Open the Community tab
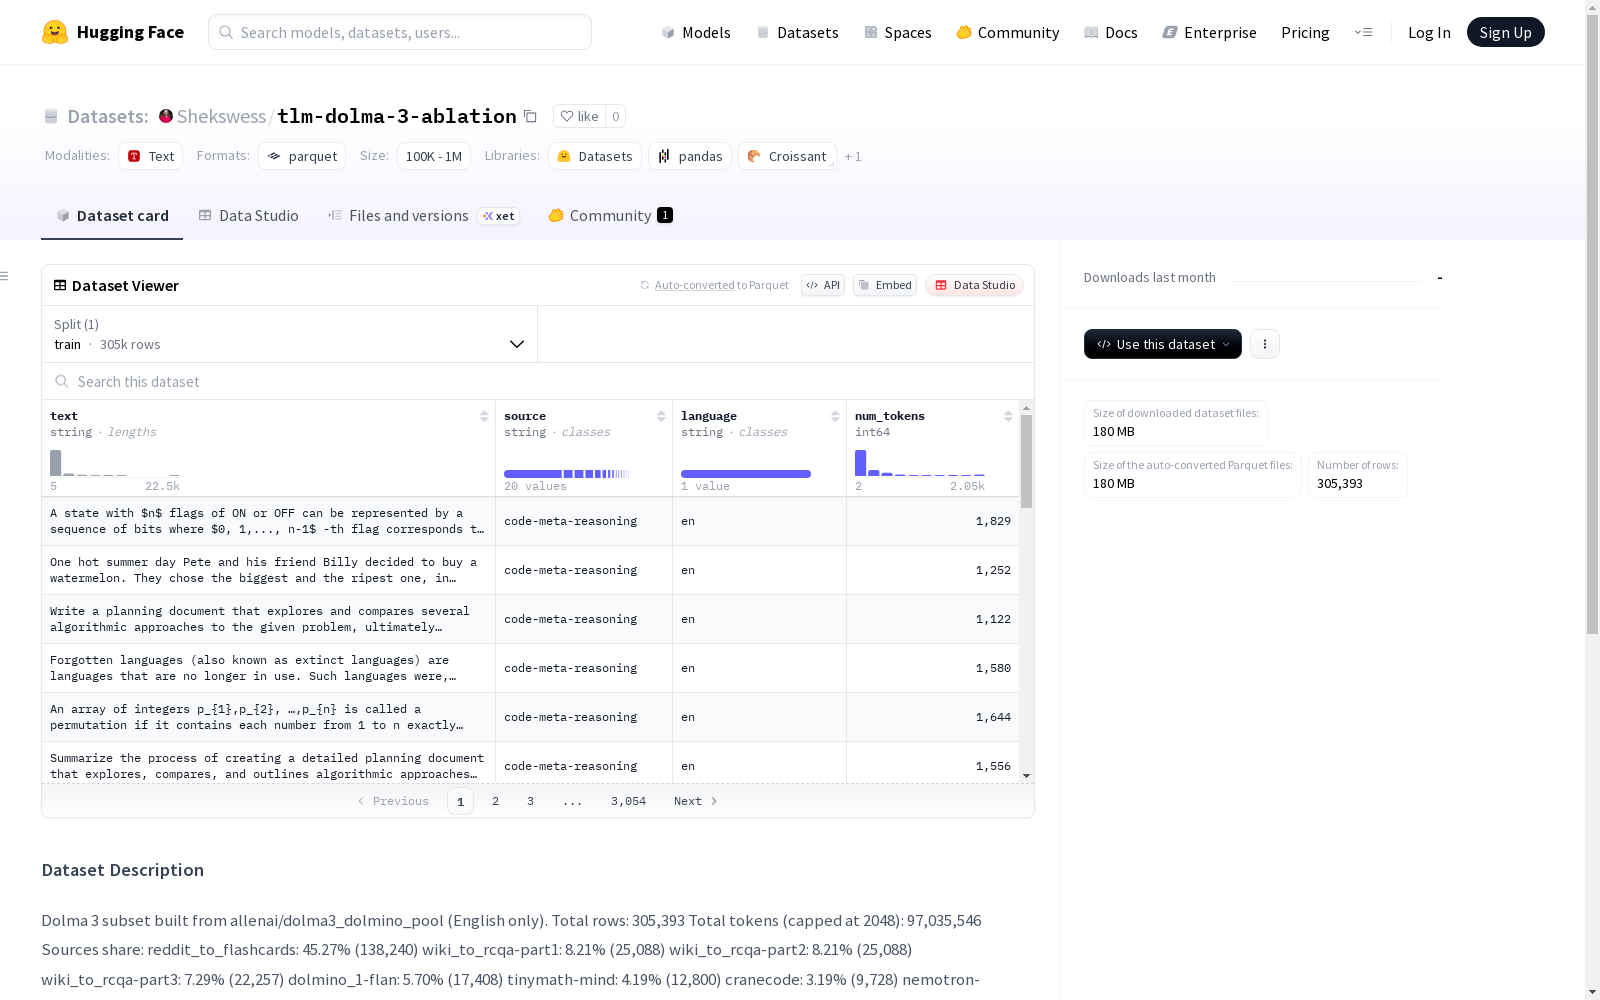Image resolution: width=1600 pixels, height=1000 pixels. point(610,215)
